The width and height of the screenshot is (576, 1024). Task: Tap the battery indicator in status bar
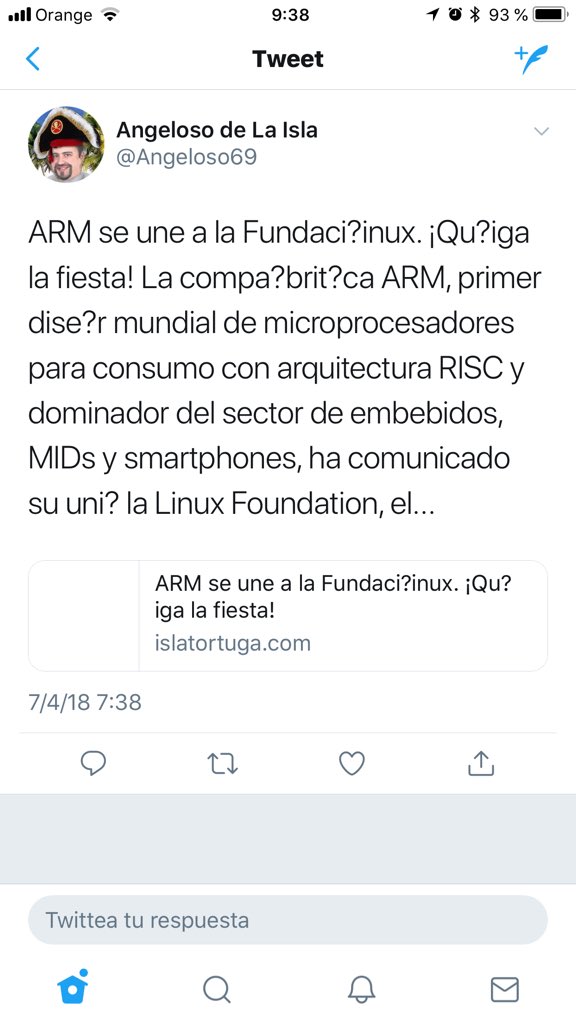[551, 14]
